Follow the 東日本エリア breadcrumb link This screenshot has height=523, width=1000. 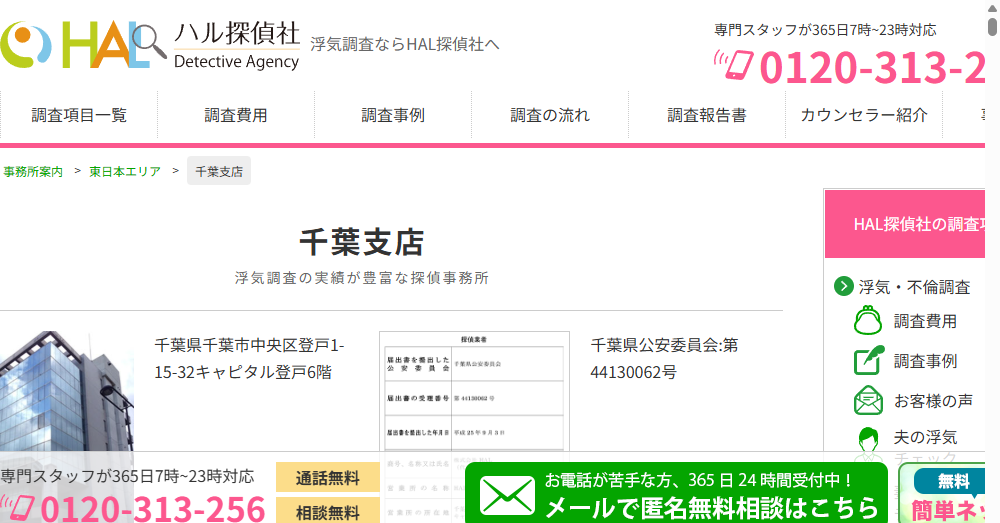(x=125, y=172)
